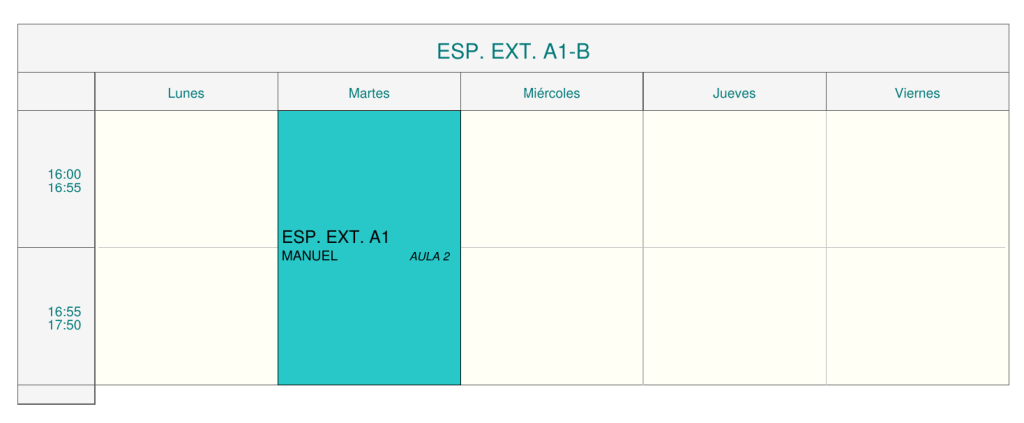This screenshot has width=1024, height=423.
Task: Click the 16:00 16:55 time slot label
Action: 64,181
